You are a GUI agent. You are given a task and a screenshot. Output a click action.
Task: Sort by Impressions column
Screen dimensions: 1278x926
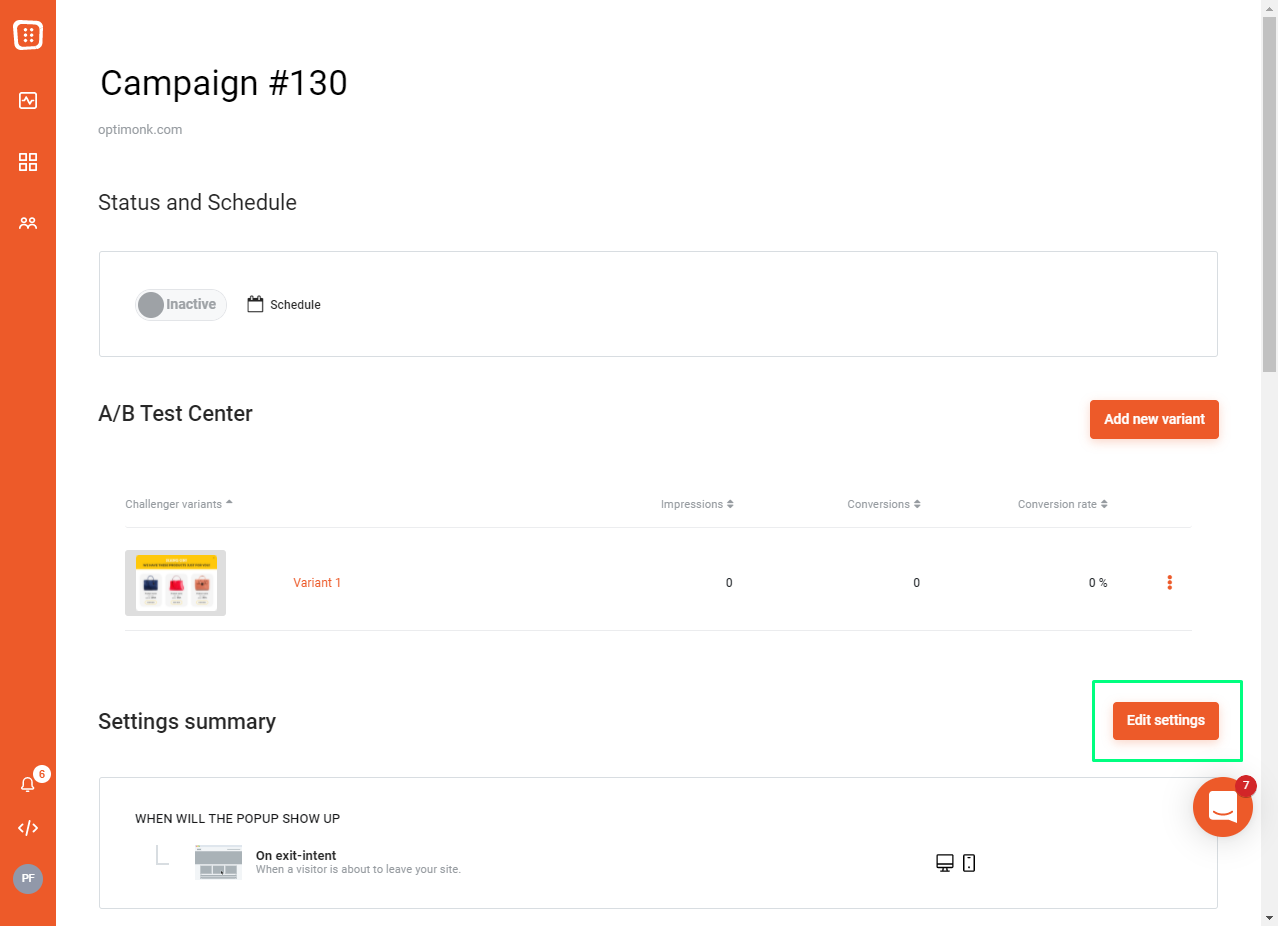[697, 504]
